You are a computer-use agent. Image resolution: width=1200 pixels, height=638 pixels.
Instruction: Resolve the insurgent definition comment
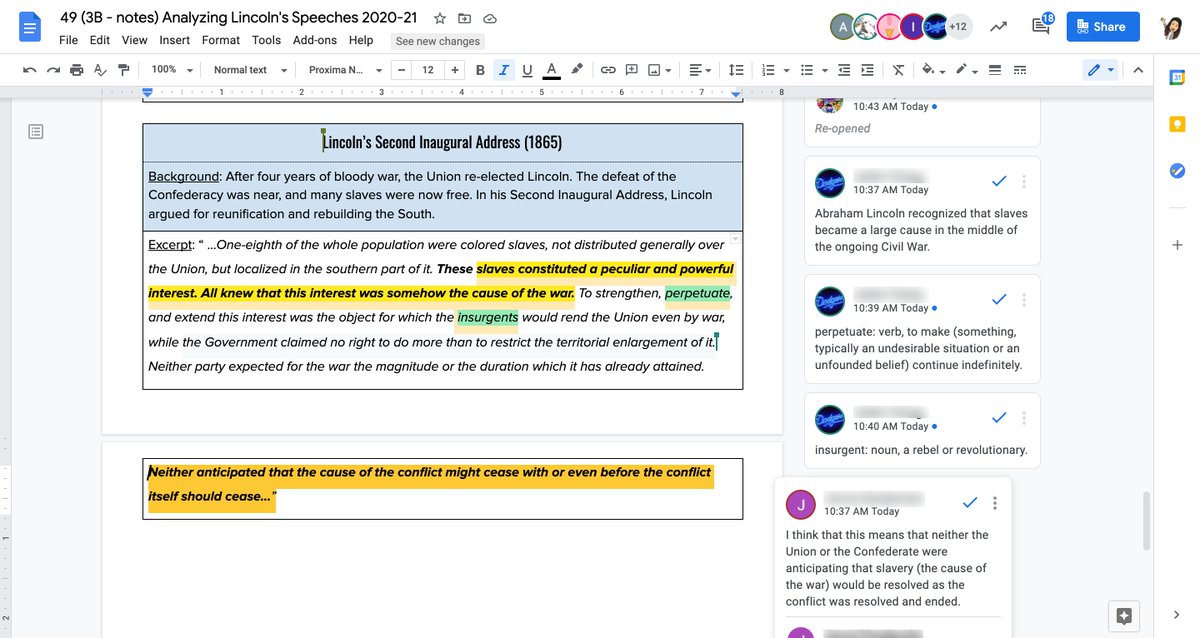[998, 417]
